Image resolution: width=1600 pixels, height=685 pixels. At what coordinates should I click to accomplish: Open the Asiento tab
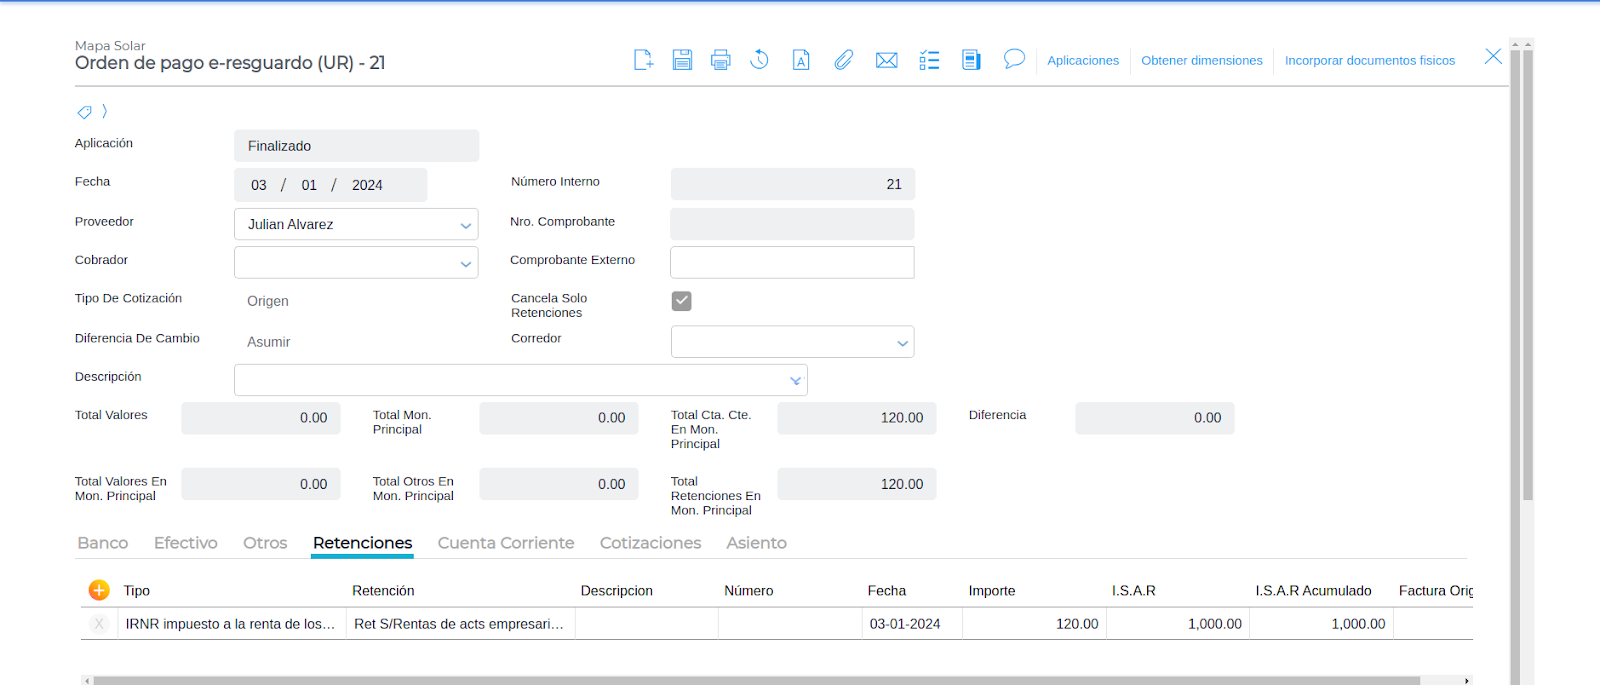[756, 543]
